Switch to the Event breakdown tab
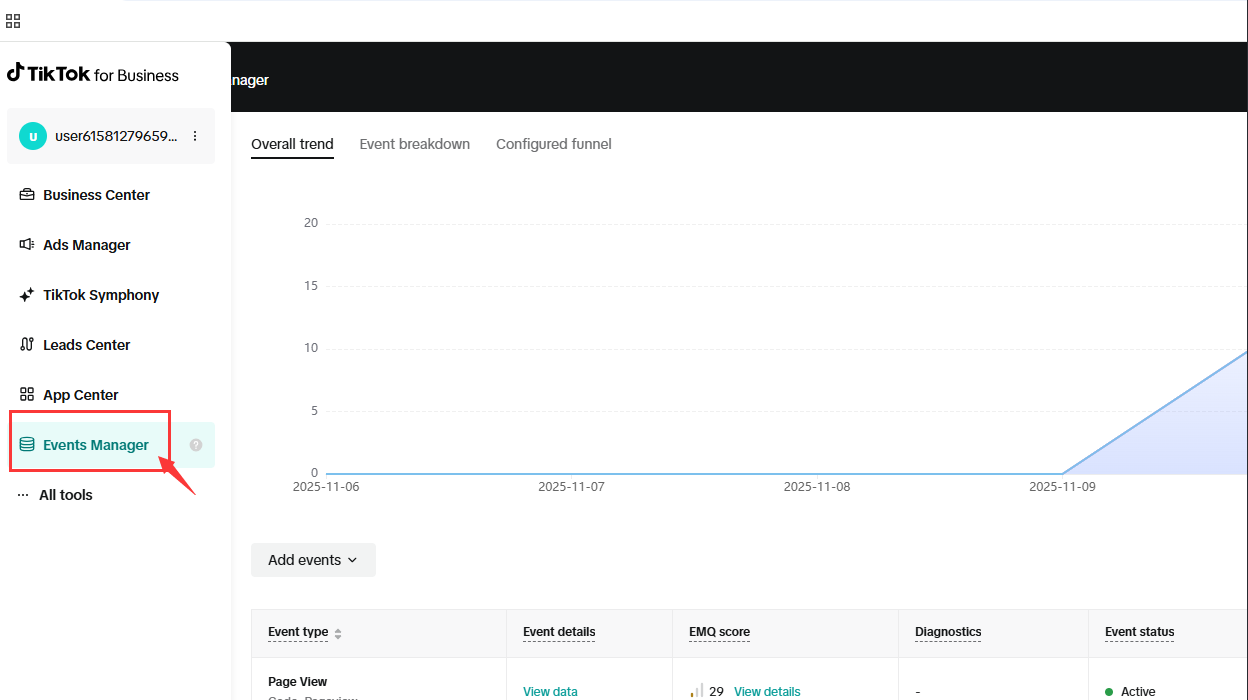Image resolution: width=1248 pixels, height=700 pixels. coord(414,144)
